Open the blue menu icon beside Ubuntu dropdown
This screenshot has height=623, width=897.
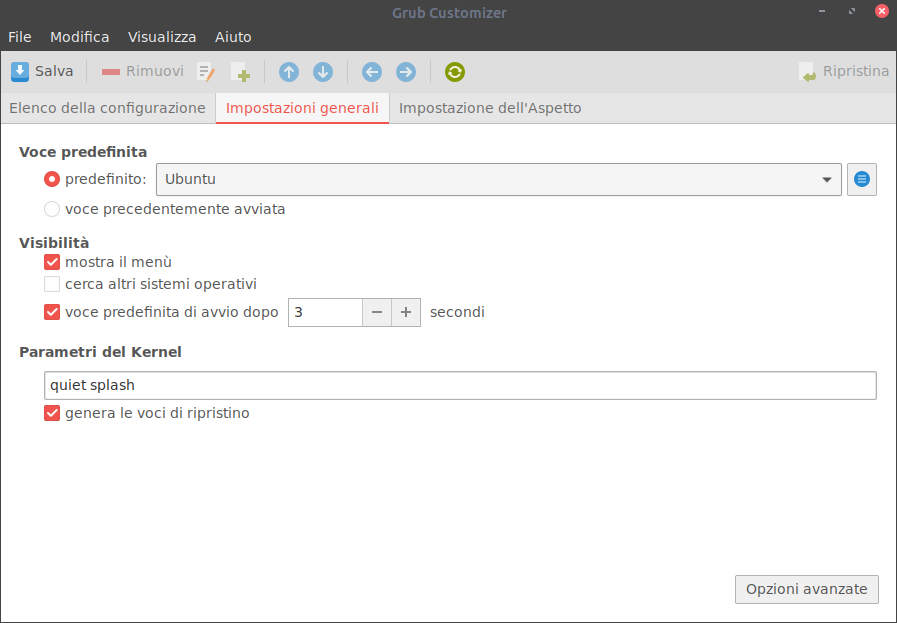862,180
